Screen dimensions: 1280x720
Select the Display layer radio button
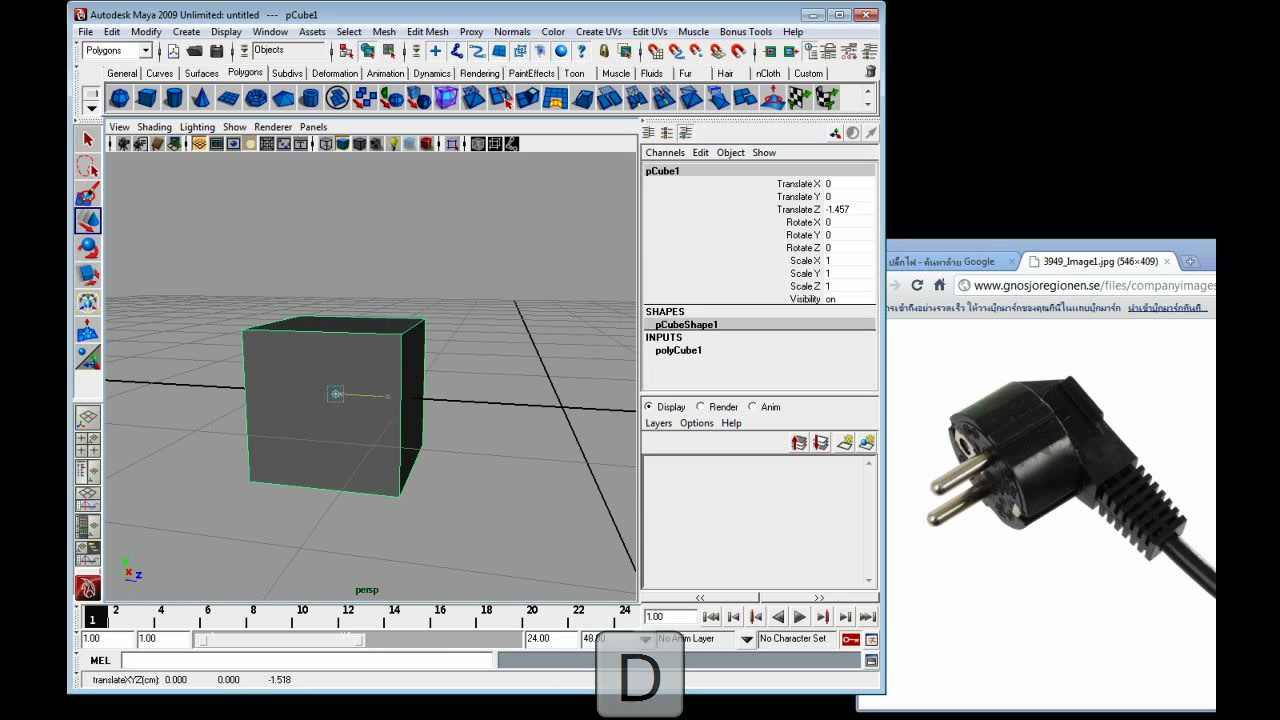click(x=649, y=407)
